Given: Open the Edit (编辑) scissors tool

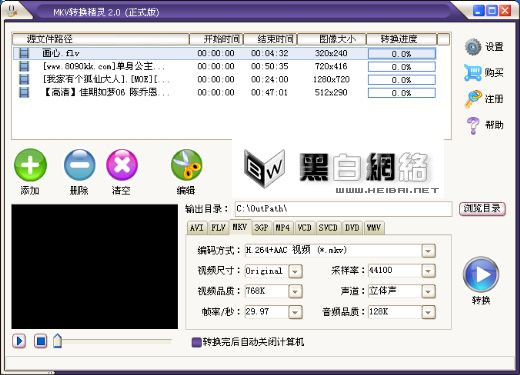Looking at the screenshot, I should coord(186,165).
